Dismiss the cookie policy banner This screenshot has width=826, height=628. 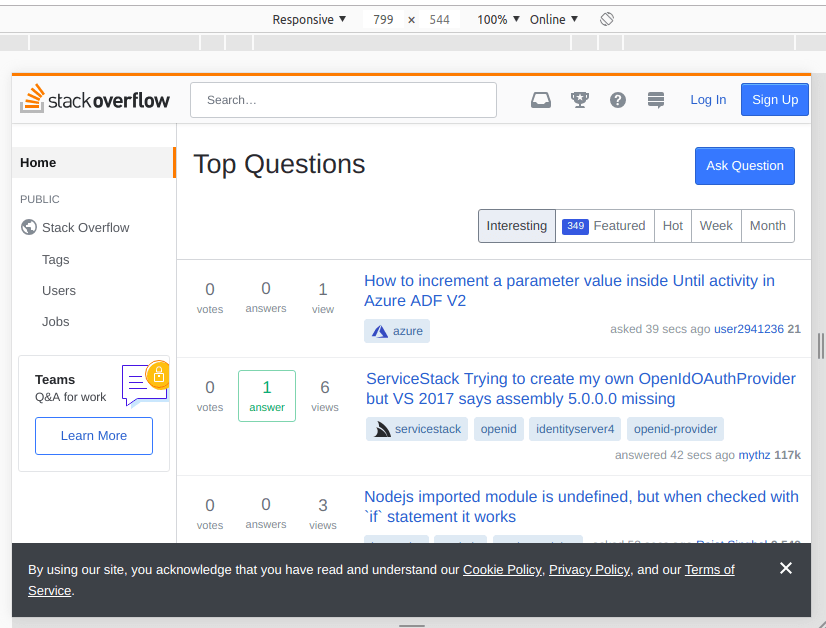pyautogui.click(x=786, y=568)
